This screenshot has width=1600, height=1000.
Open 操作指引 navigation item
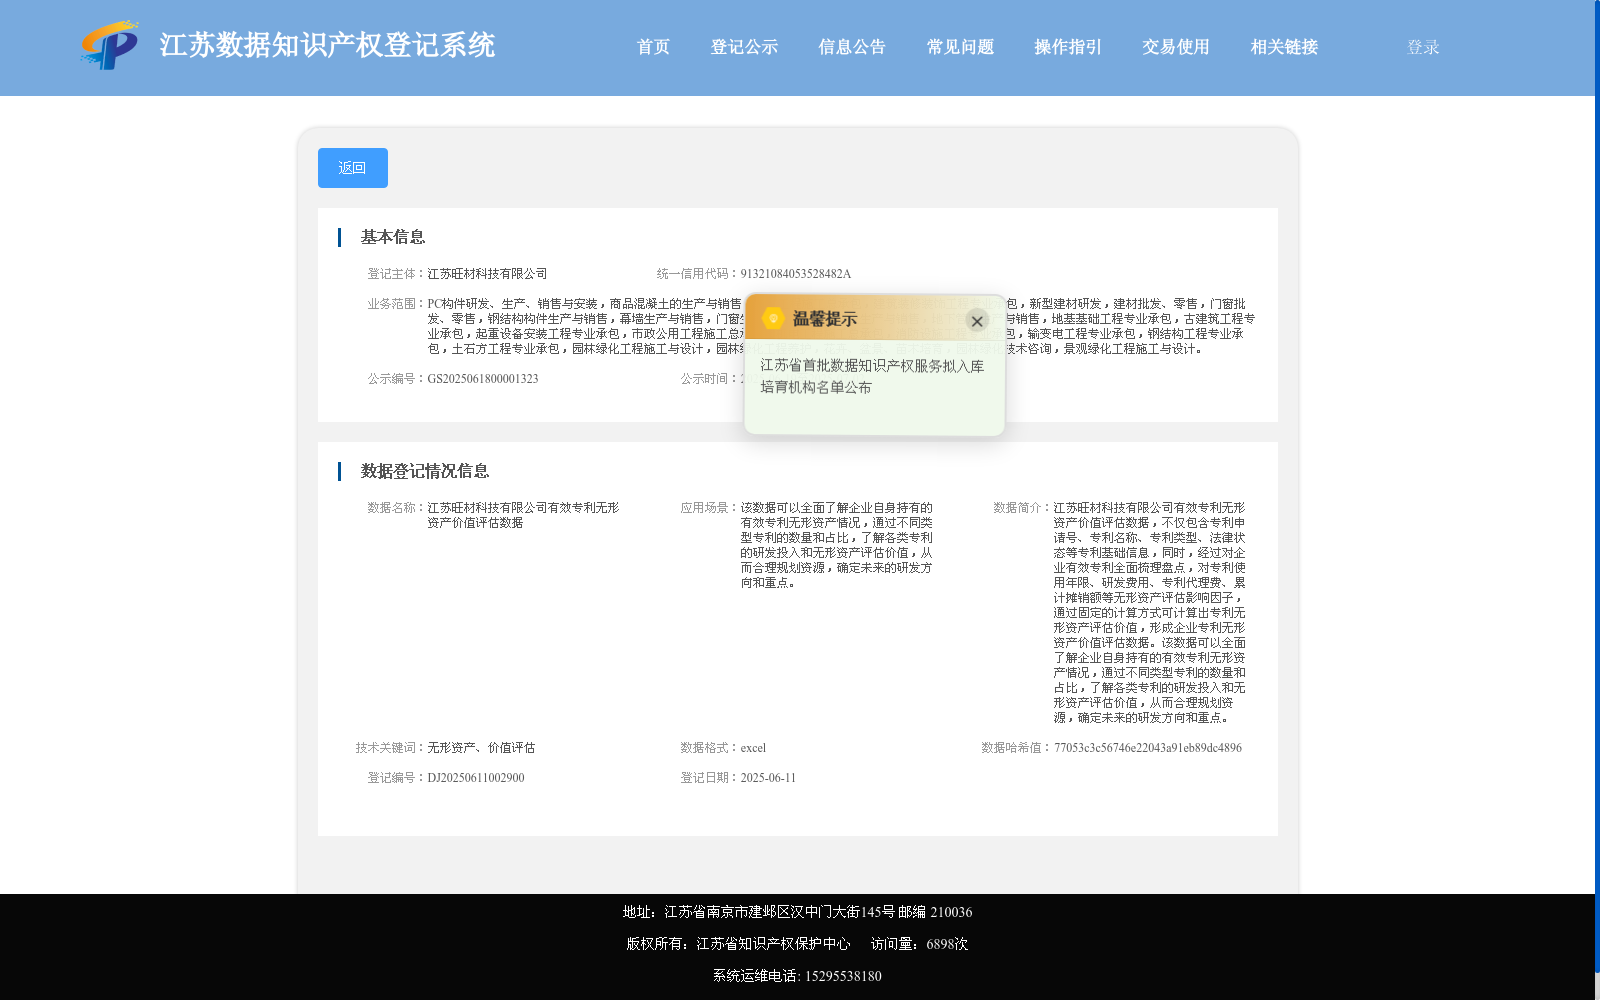(x=1068, y=47)
